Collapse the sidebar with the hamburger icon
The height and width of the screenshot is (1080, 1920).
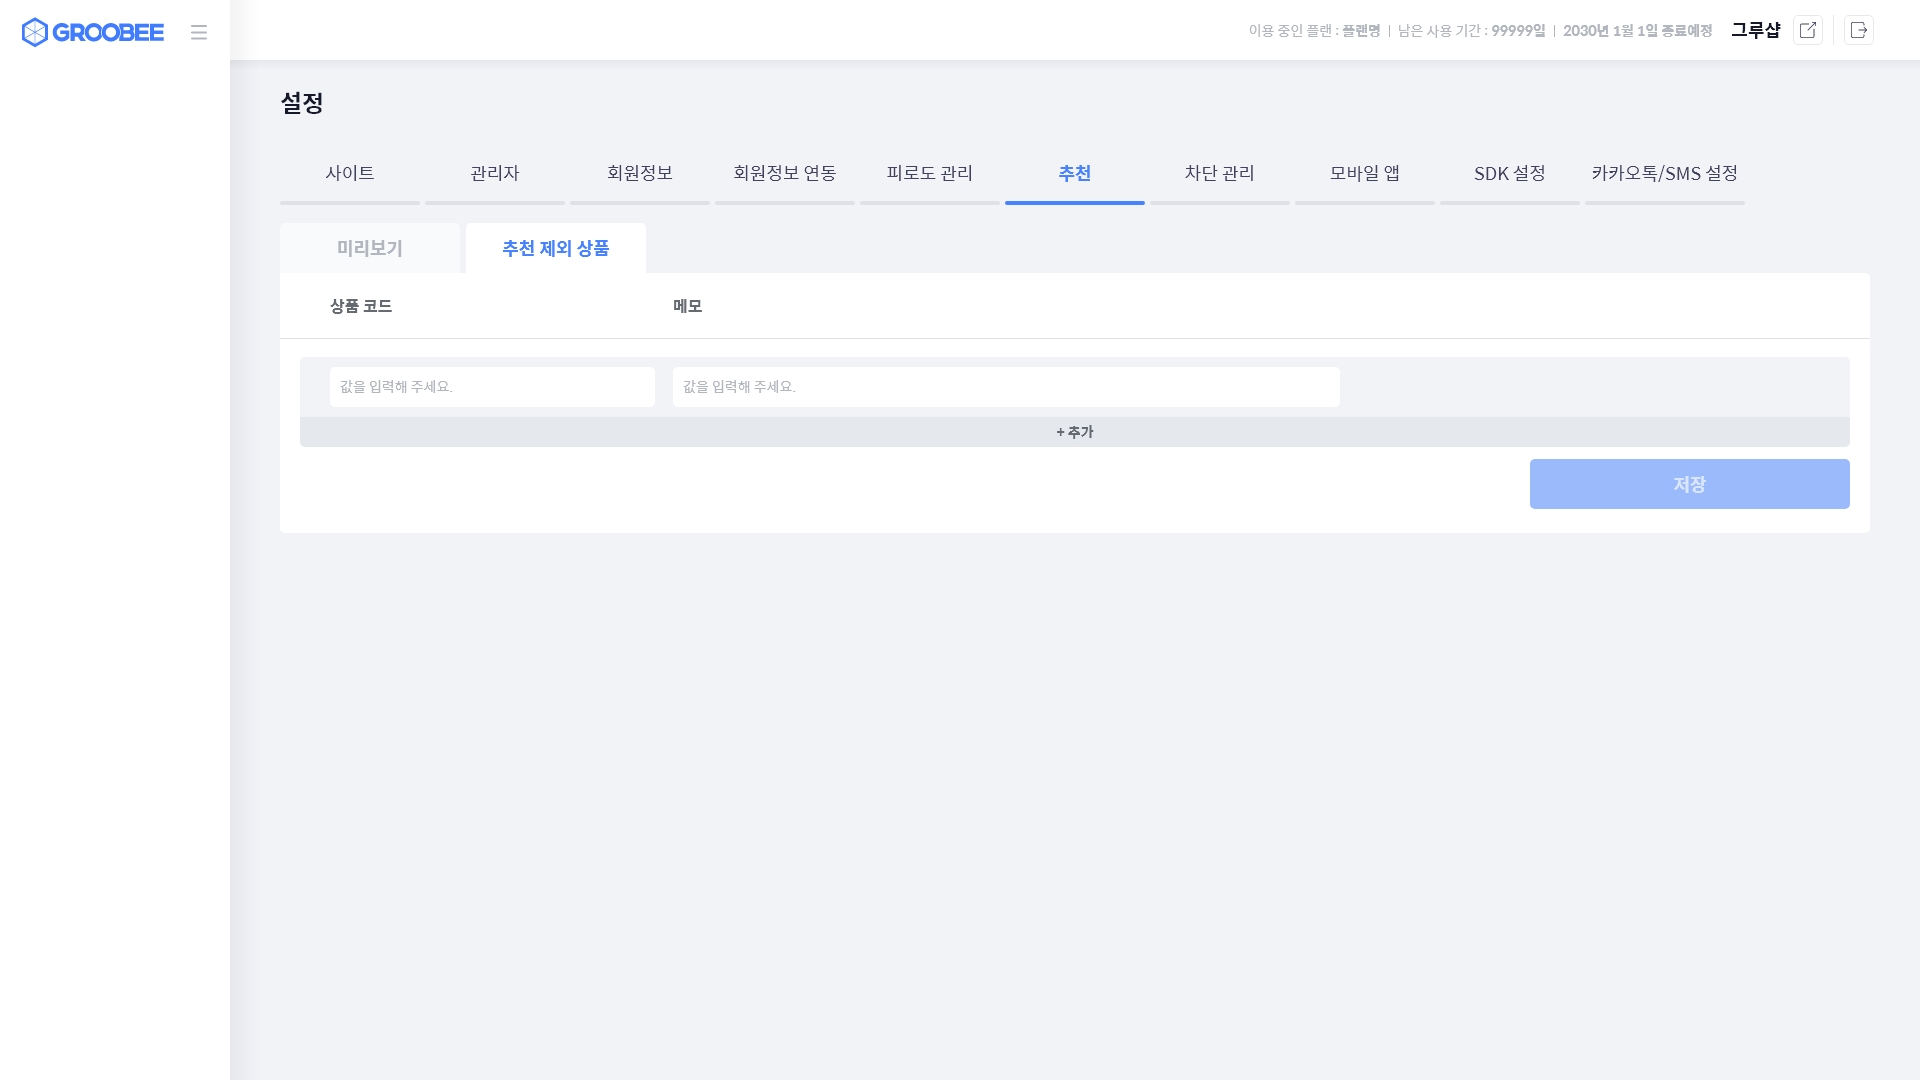coord(199,32)
